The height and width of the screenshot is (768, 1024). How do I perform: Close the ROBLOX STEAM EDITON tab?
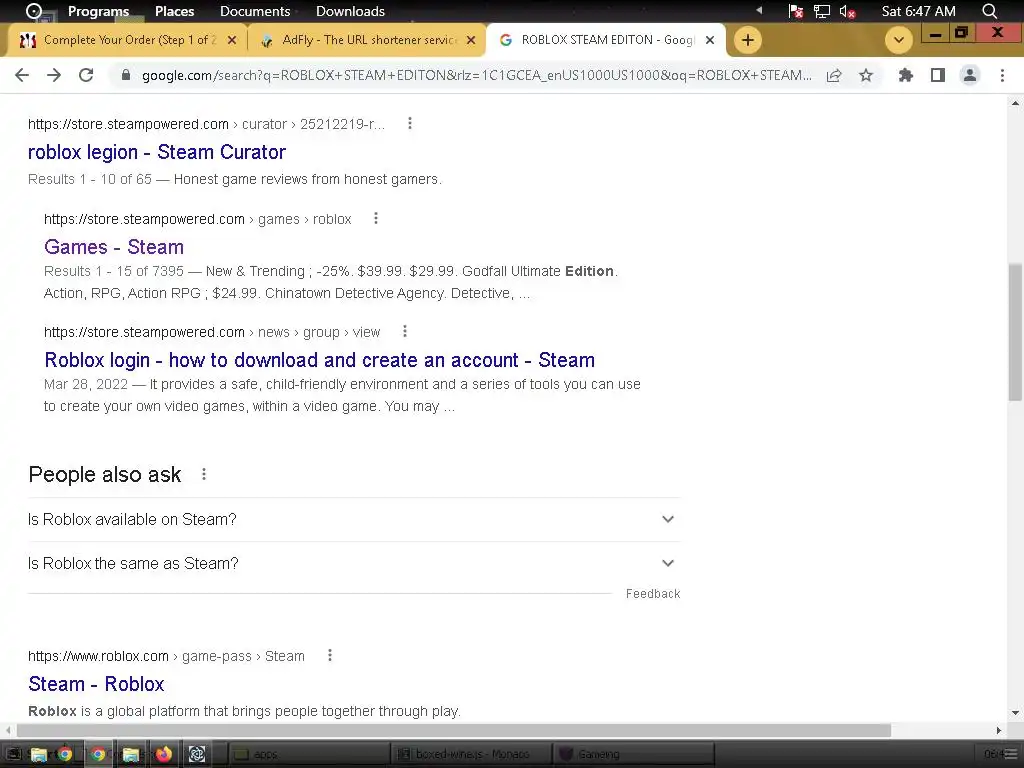point(710,40)
